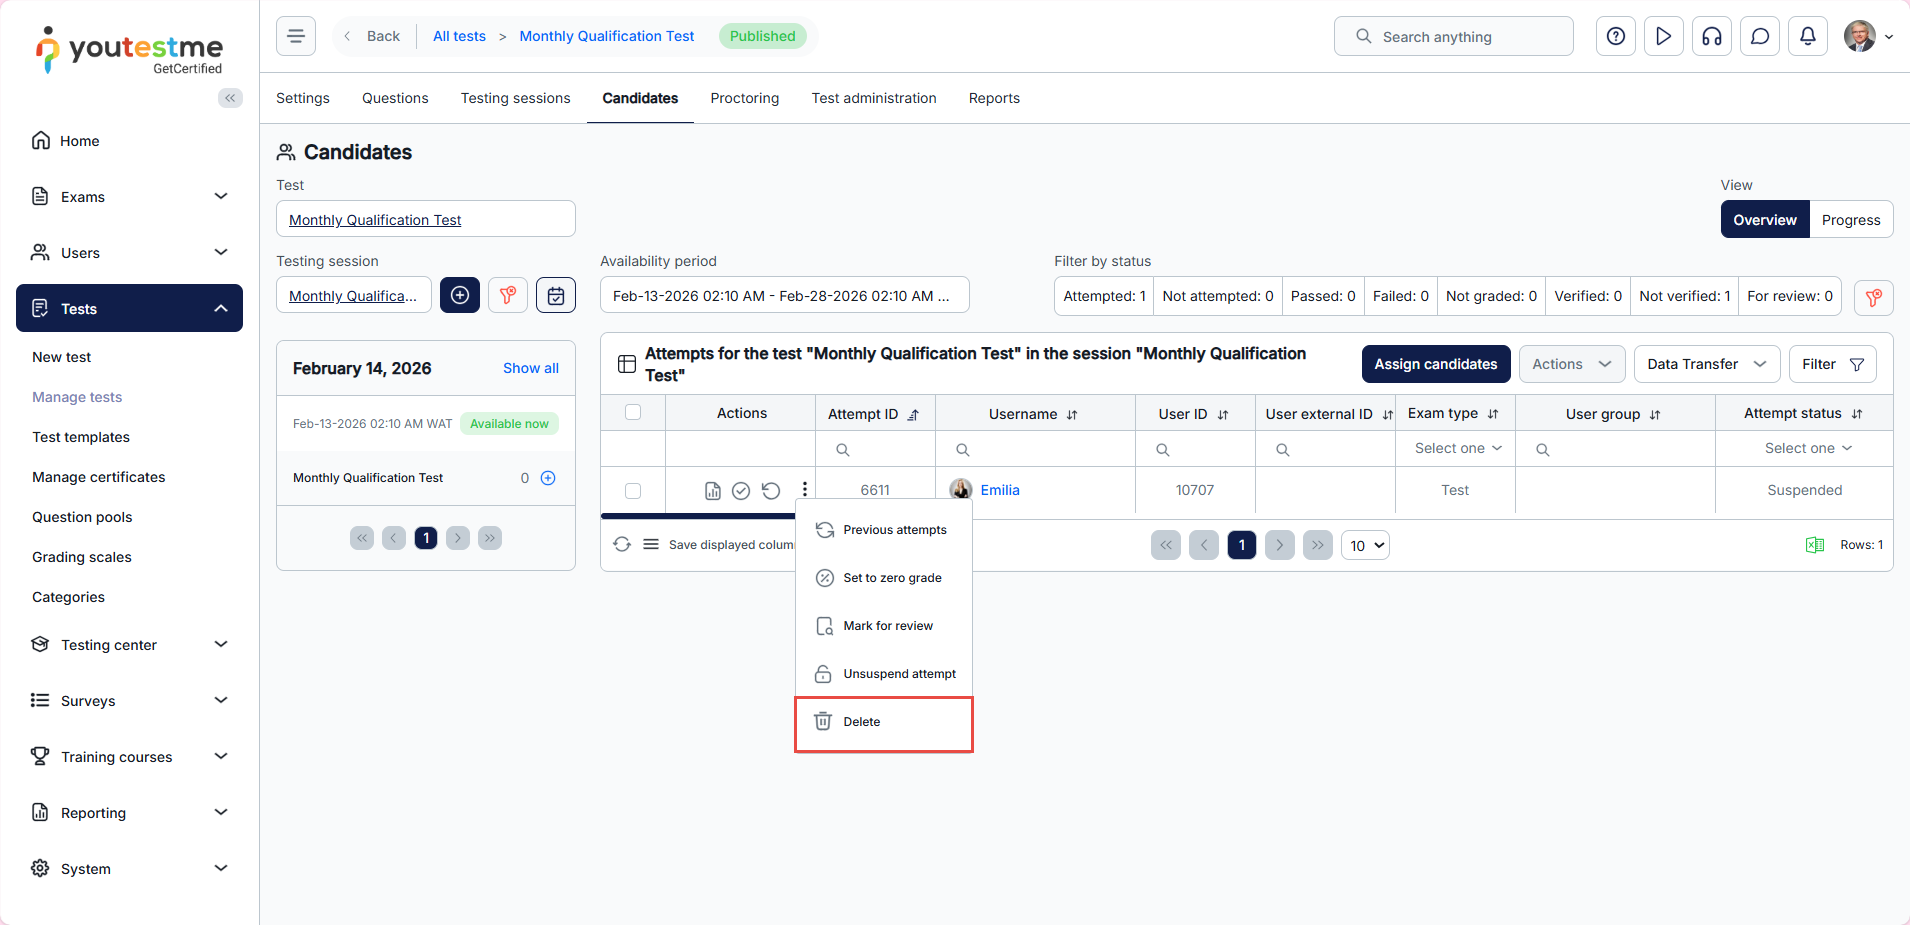Open the Emilia username link
Viewport: 1910px width, 925px height.
[x=999, y=490]
